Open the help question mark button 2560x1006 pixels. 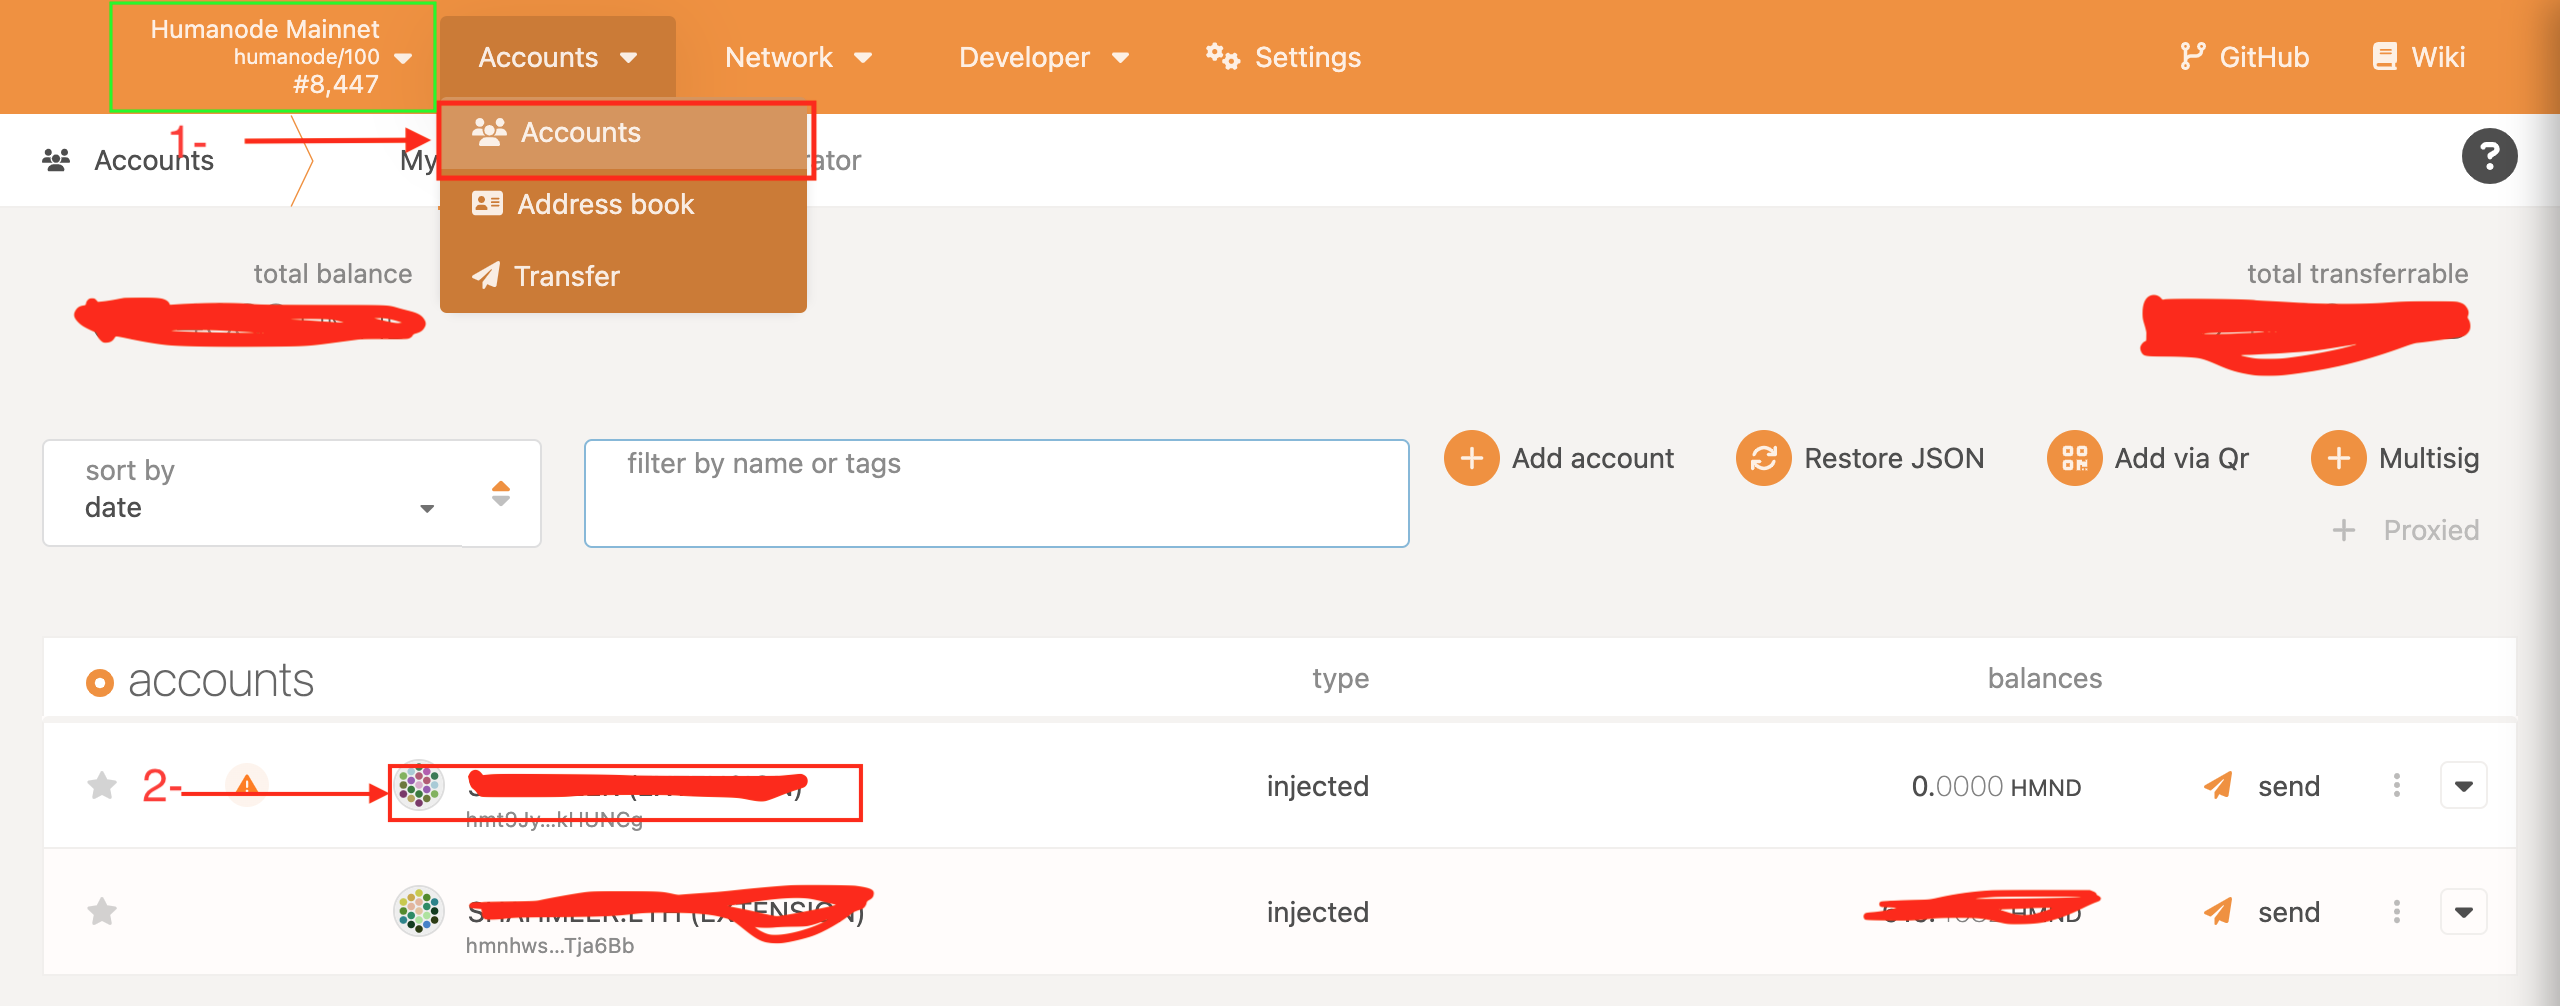pos(2489,156)
